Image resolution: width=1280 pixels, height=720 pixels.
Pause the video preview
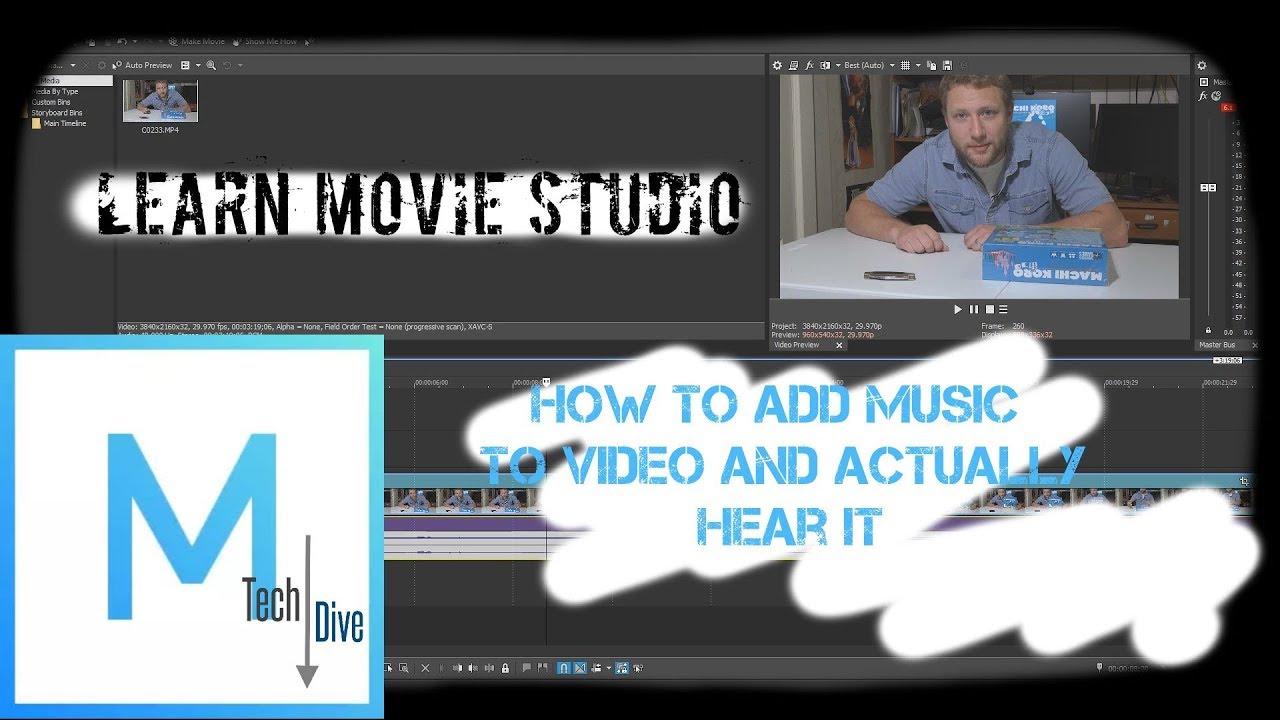click(974, 310)
